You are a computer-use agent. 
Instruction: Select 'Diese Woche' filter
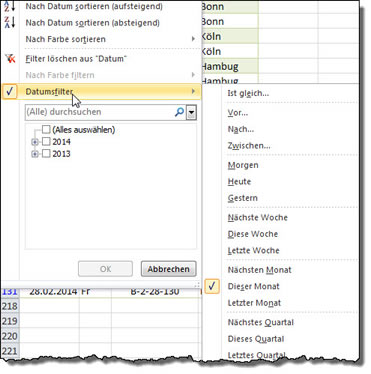coord(253,234)
